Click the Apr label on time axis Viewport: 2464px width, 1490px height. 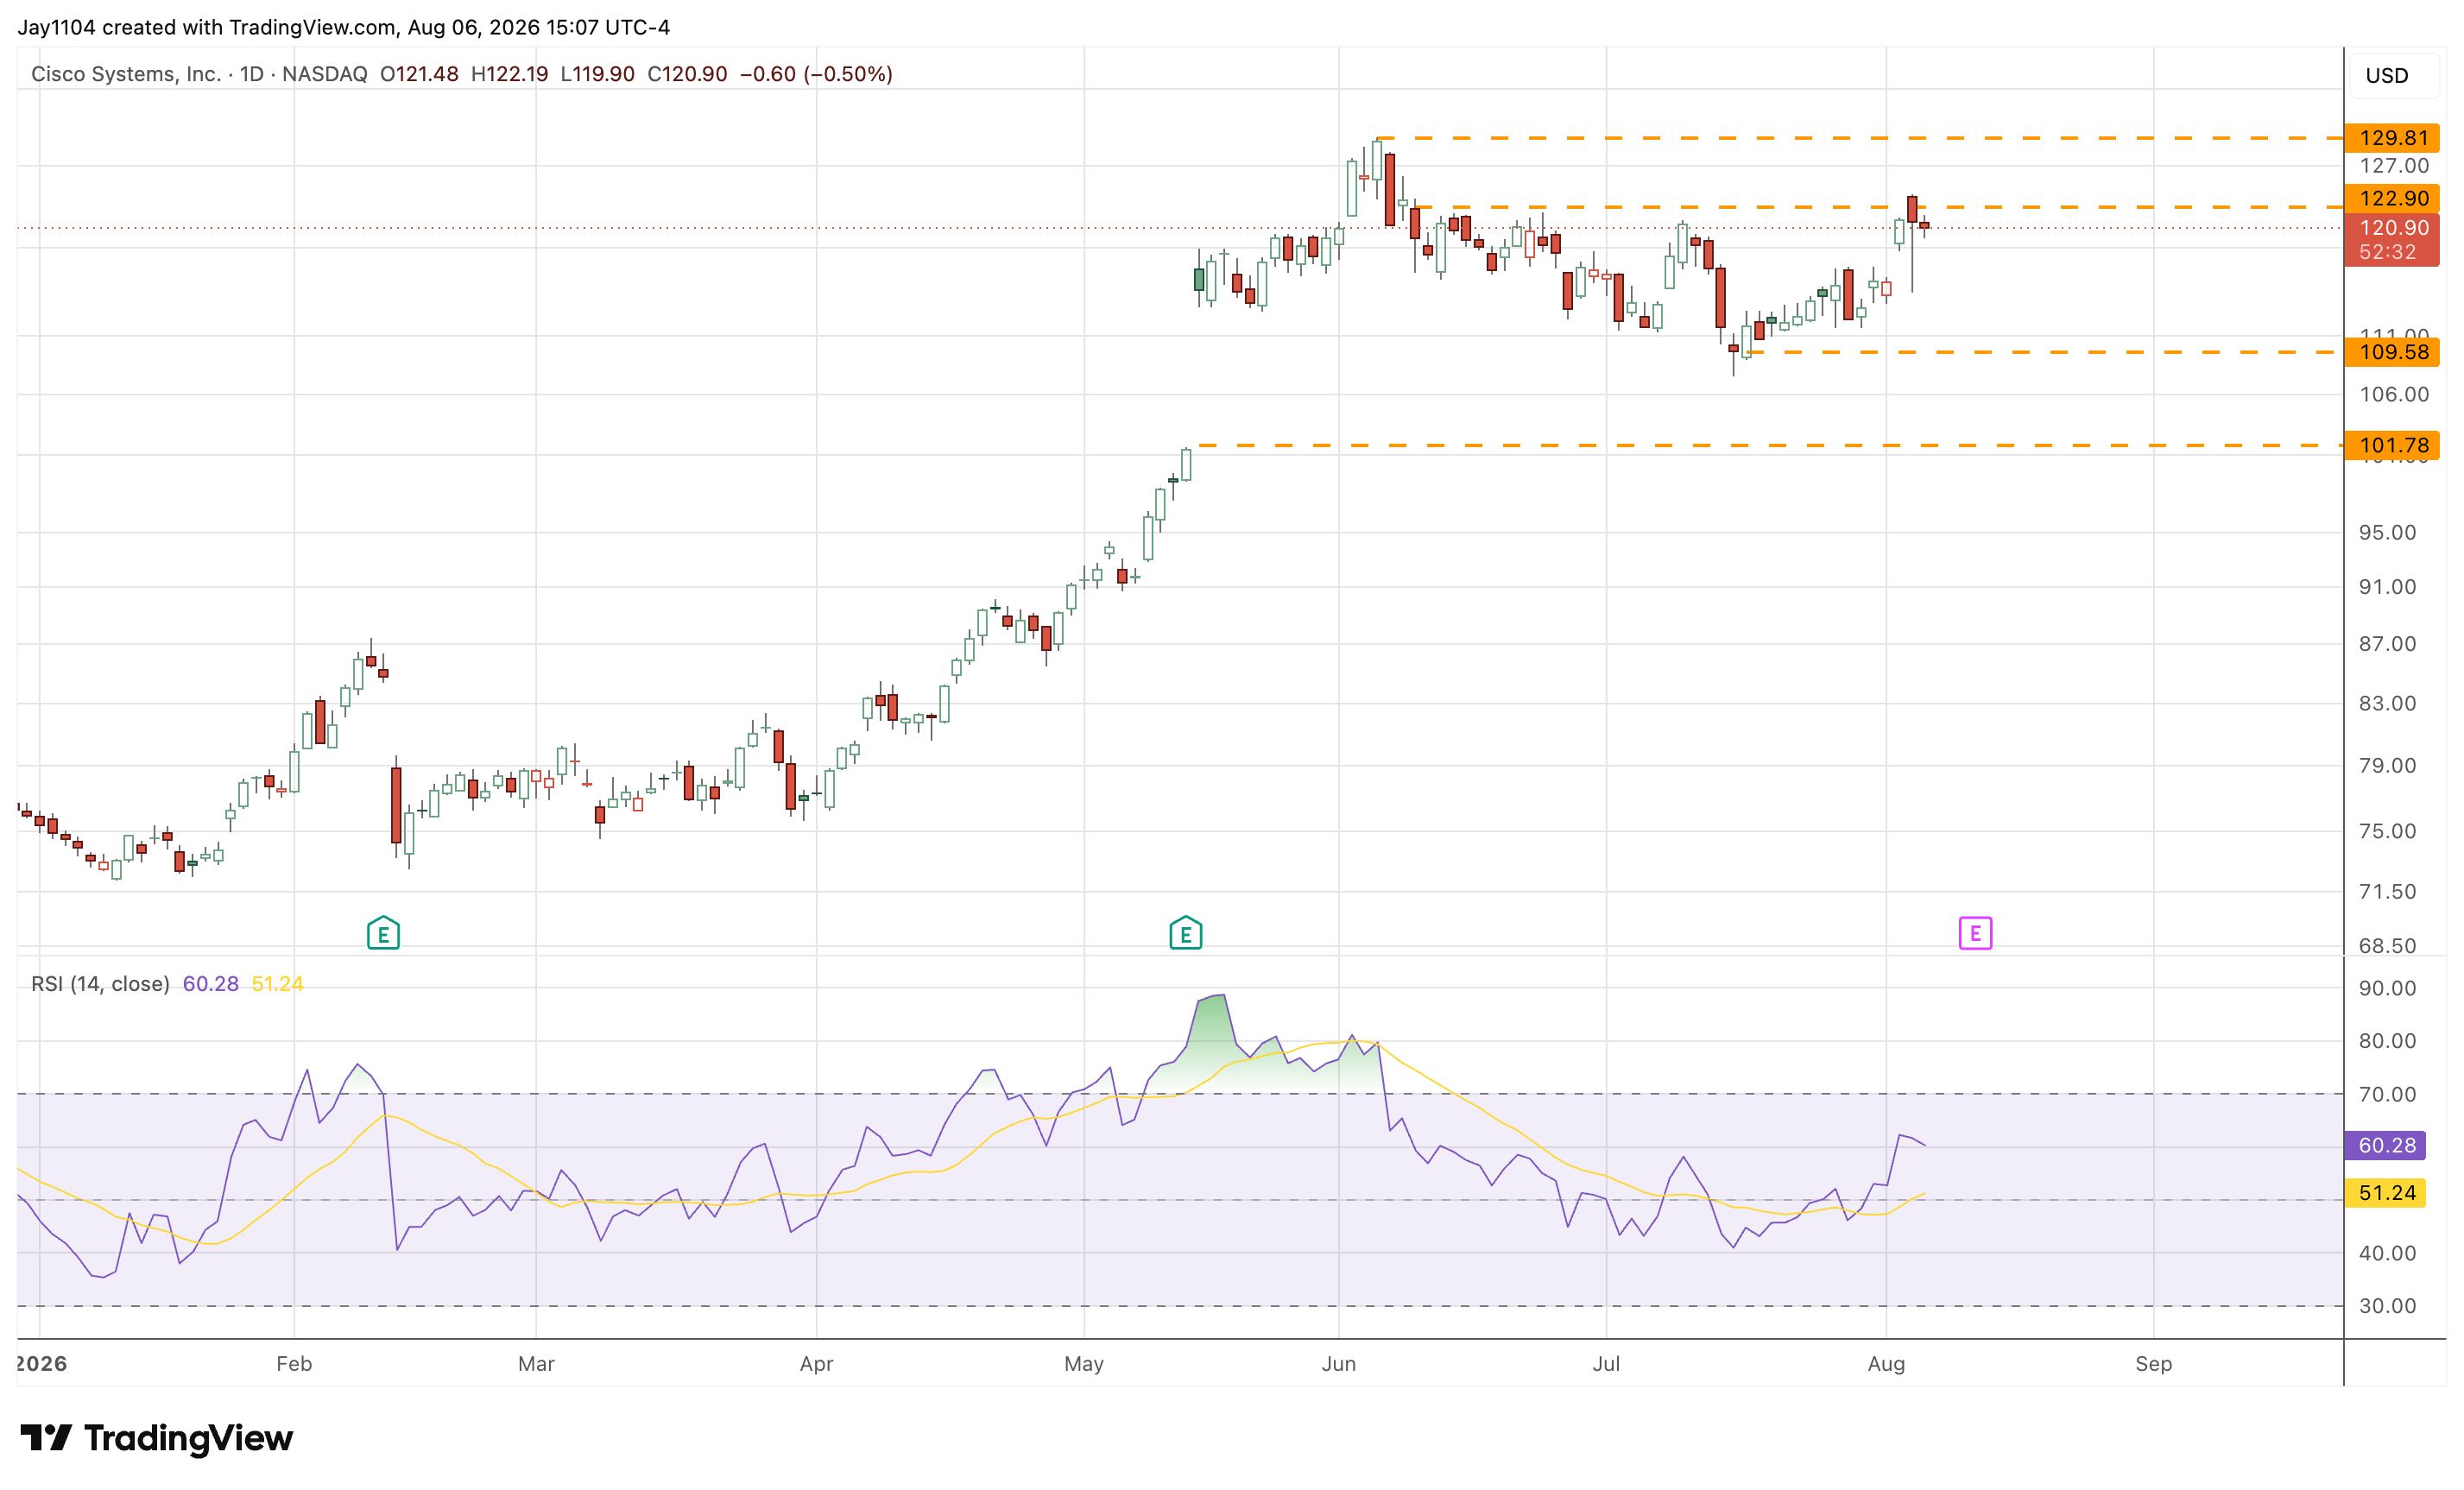(x=816, y=1364)
